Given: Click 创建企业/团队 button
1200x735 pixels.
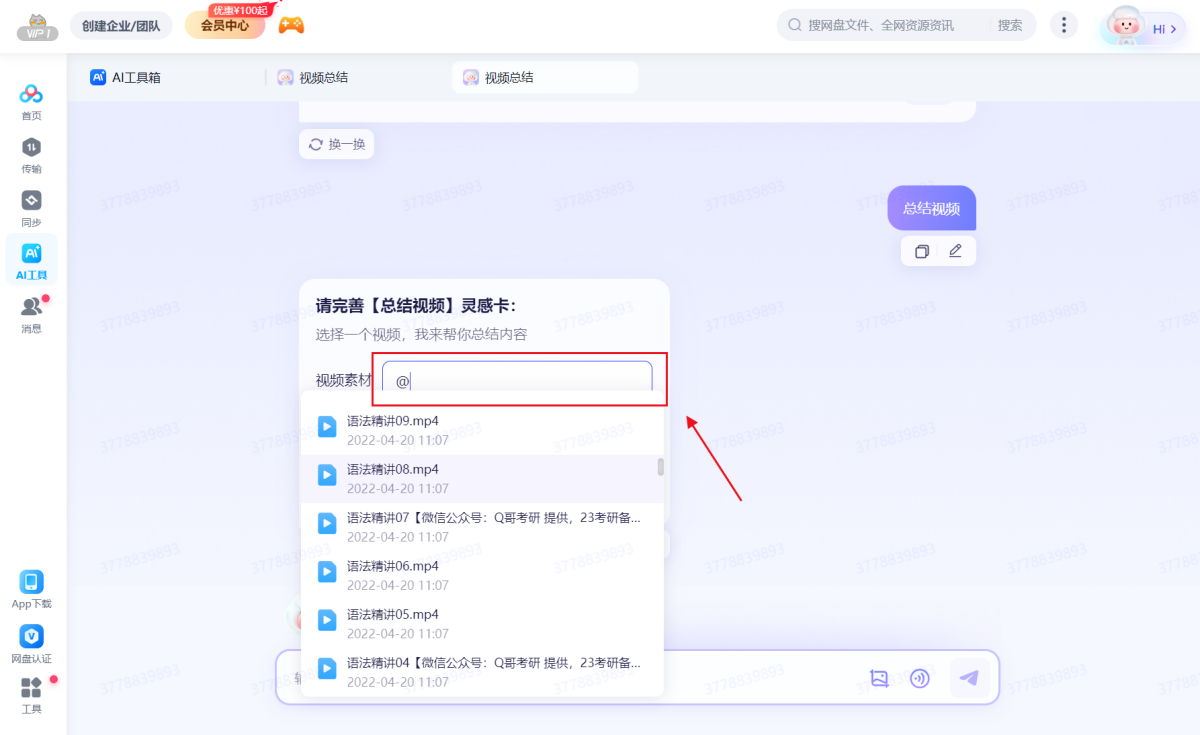Looking at the screenshot, I should pos(121,26).
